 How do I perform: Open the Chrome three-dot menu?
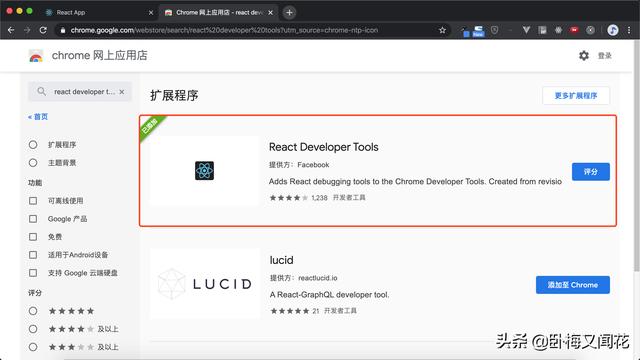pos(629,30)
